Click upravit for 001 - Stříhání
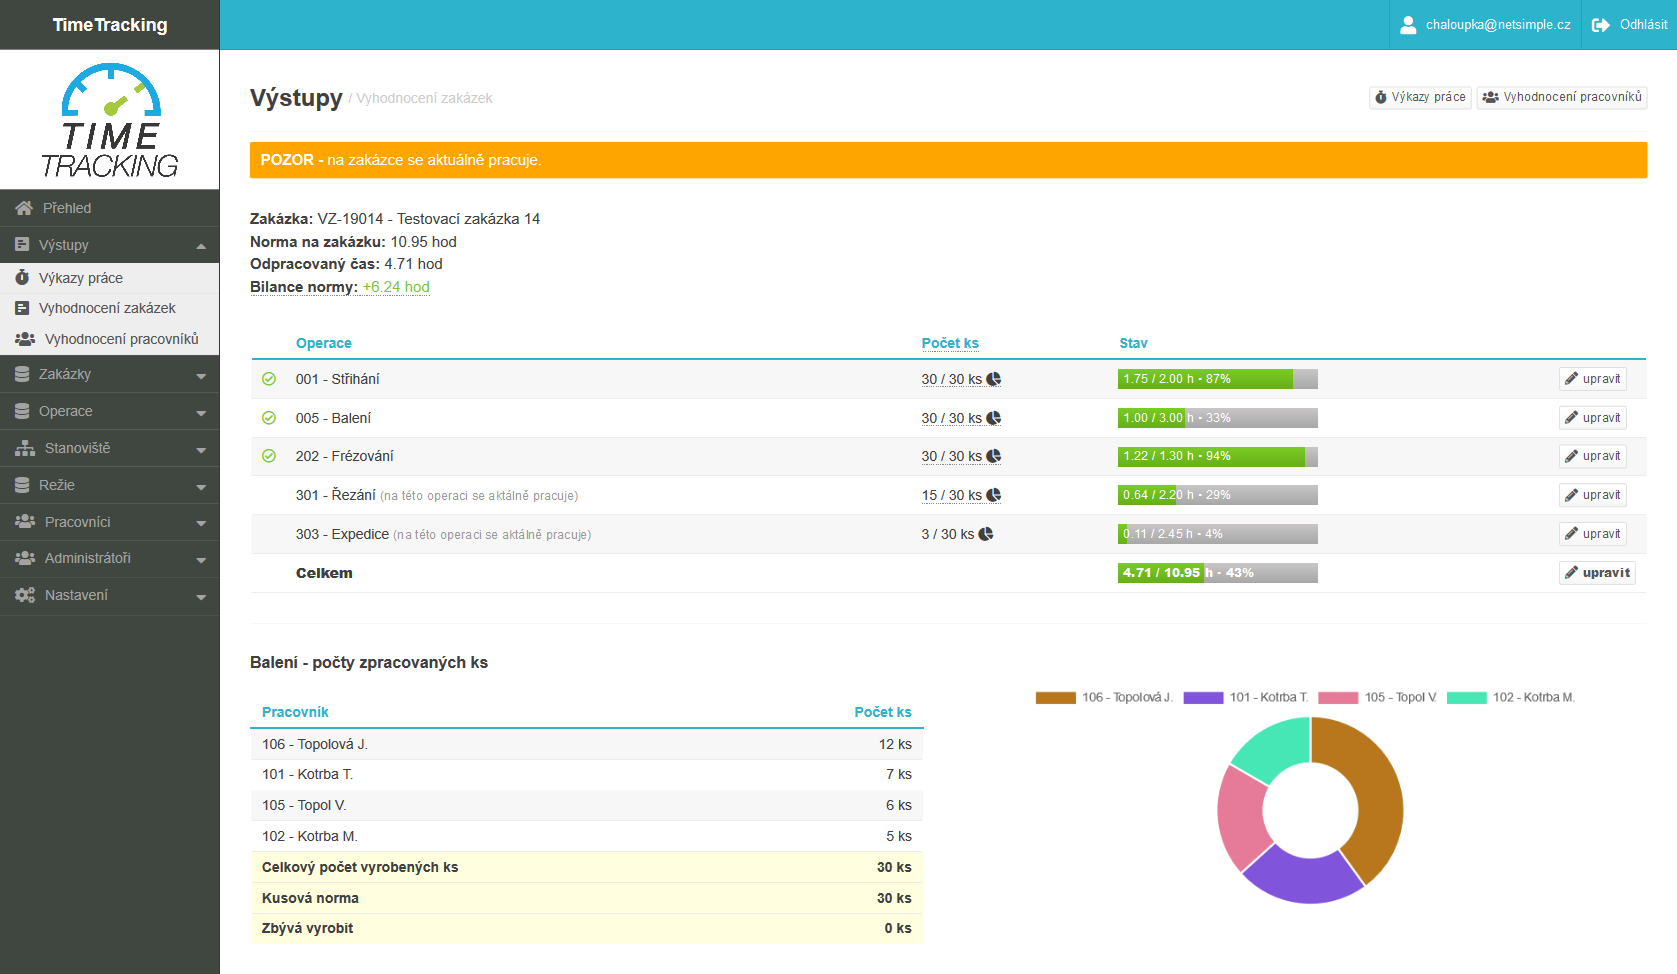The width and height of the screenshot is (1677, 974). pos(1593,379)
